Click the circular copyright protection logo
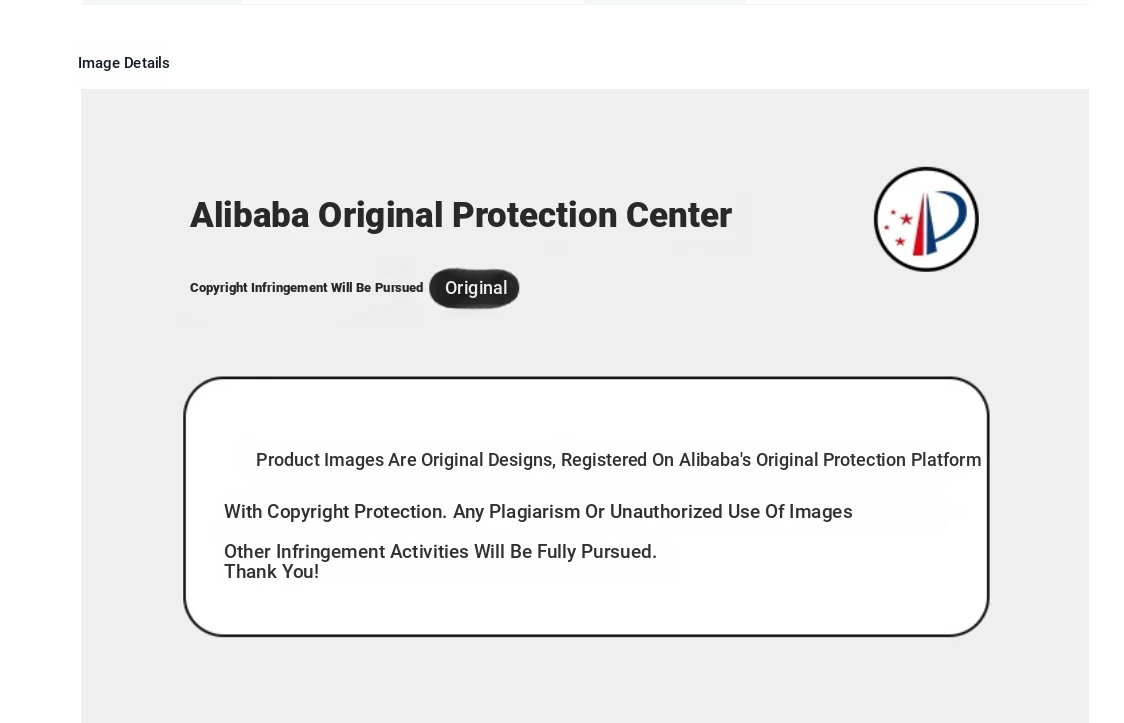This screenshot has height=723, width=1124. 926,219
